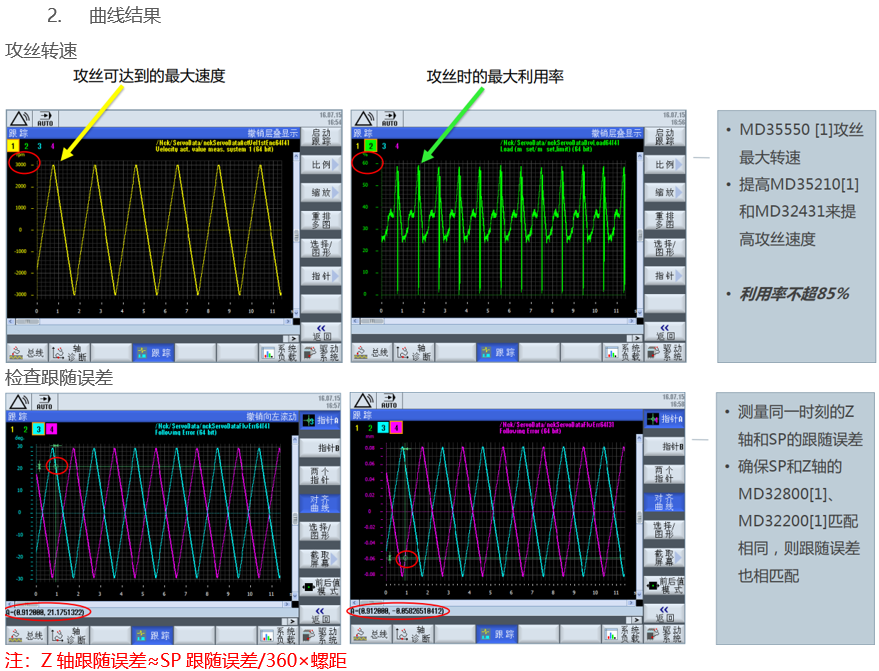Expand 比例 submenu in green load screen

pyautogui.click(x=665, y=164)
